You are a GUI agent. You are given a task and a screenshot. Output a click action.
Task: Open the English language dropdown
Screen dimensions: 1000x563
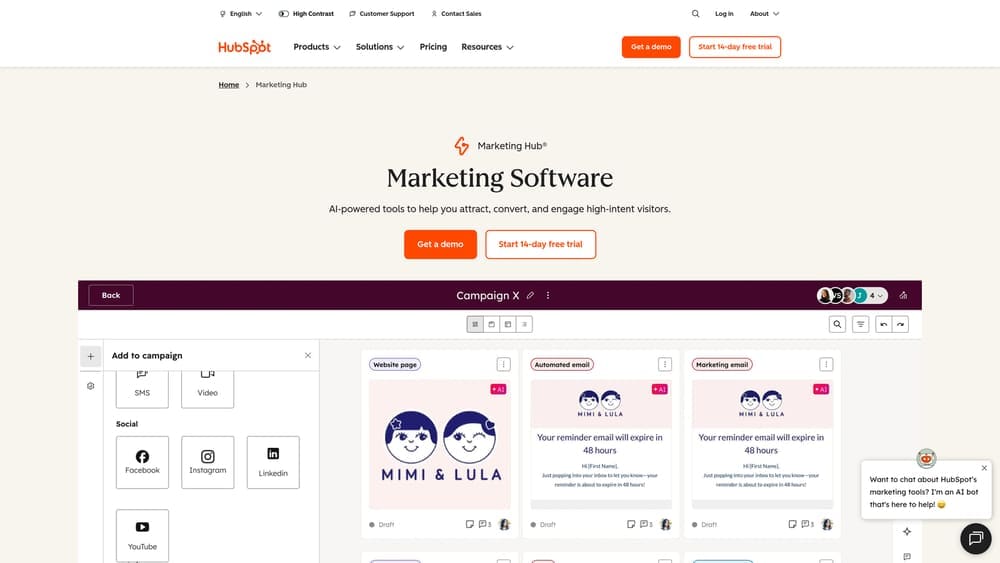241,13
